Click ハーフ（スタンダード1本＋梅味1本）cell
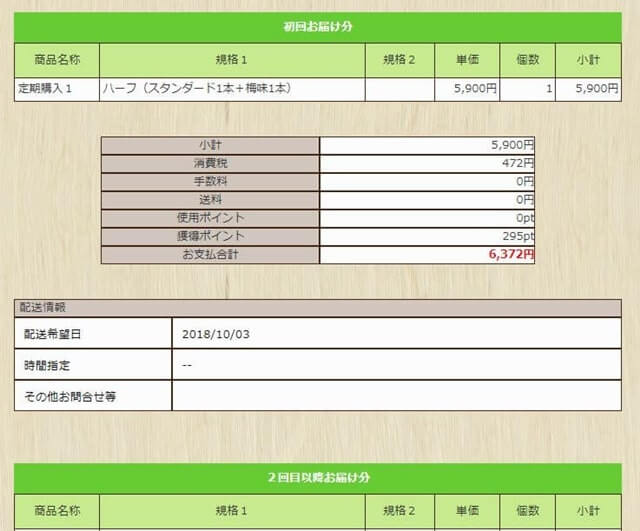Image resolution: width=640 pixels, height=531 pixels. 232,89
